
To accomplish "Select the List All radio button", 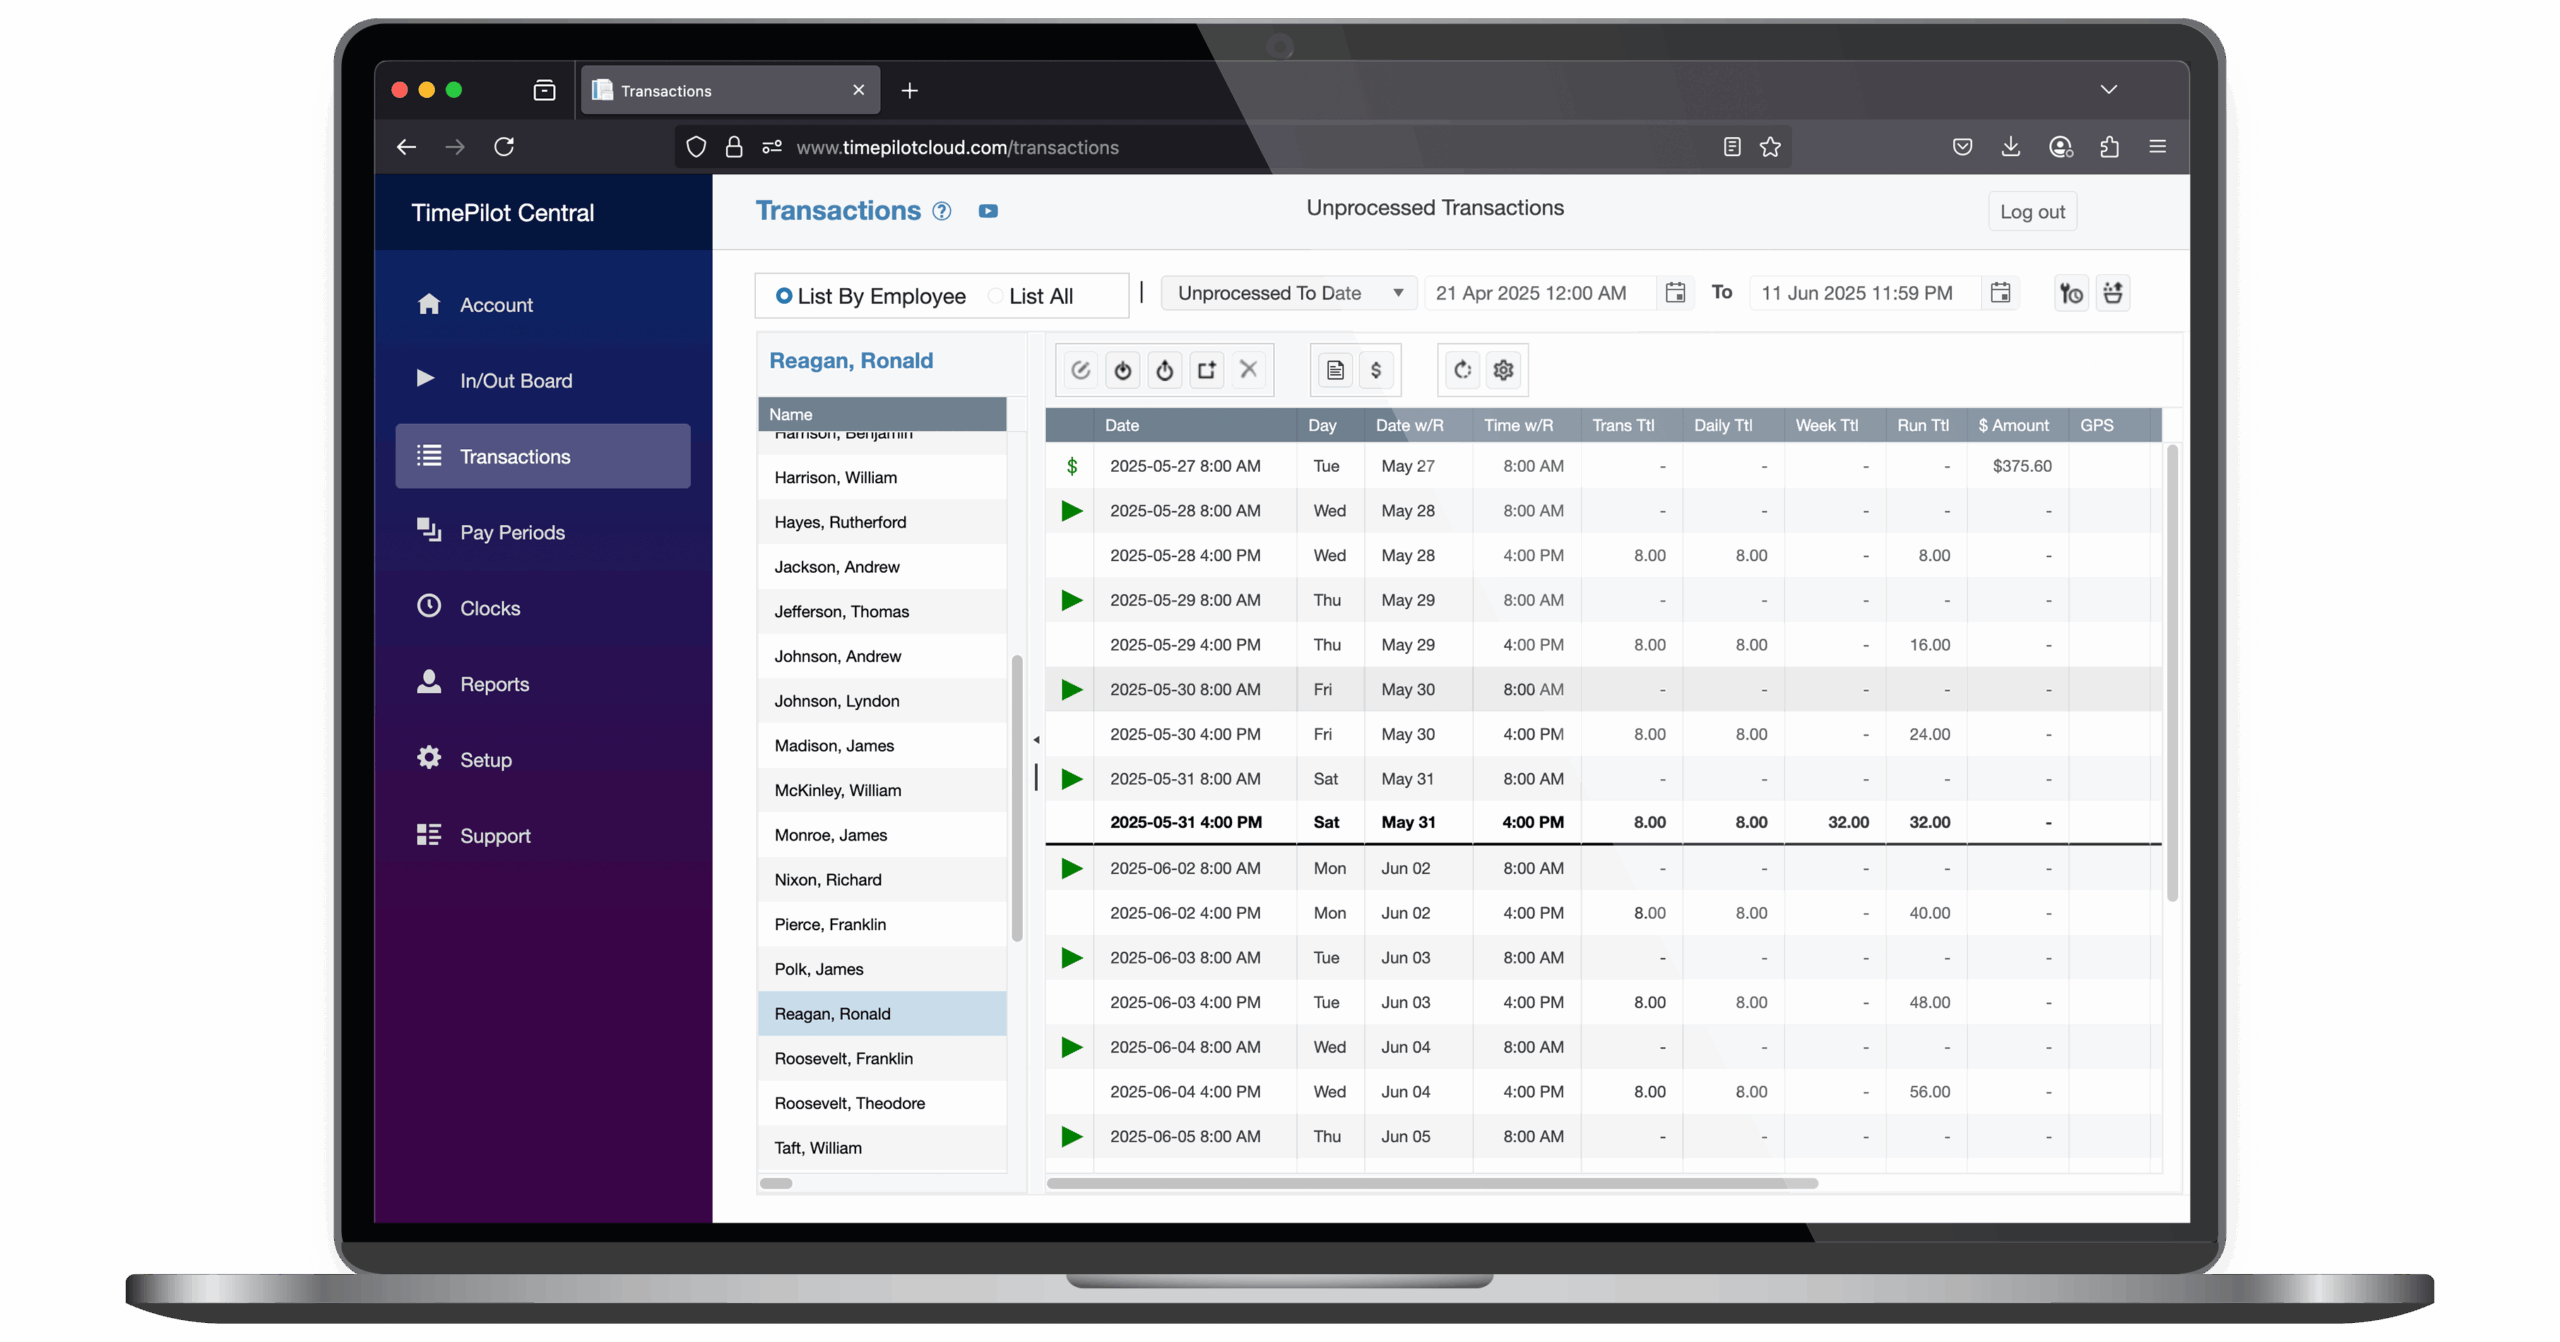I will pos(995,296).
